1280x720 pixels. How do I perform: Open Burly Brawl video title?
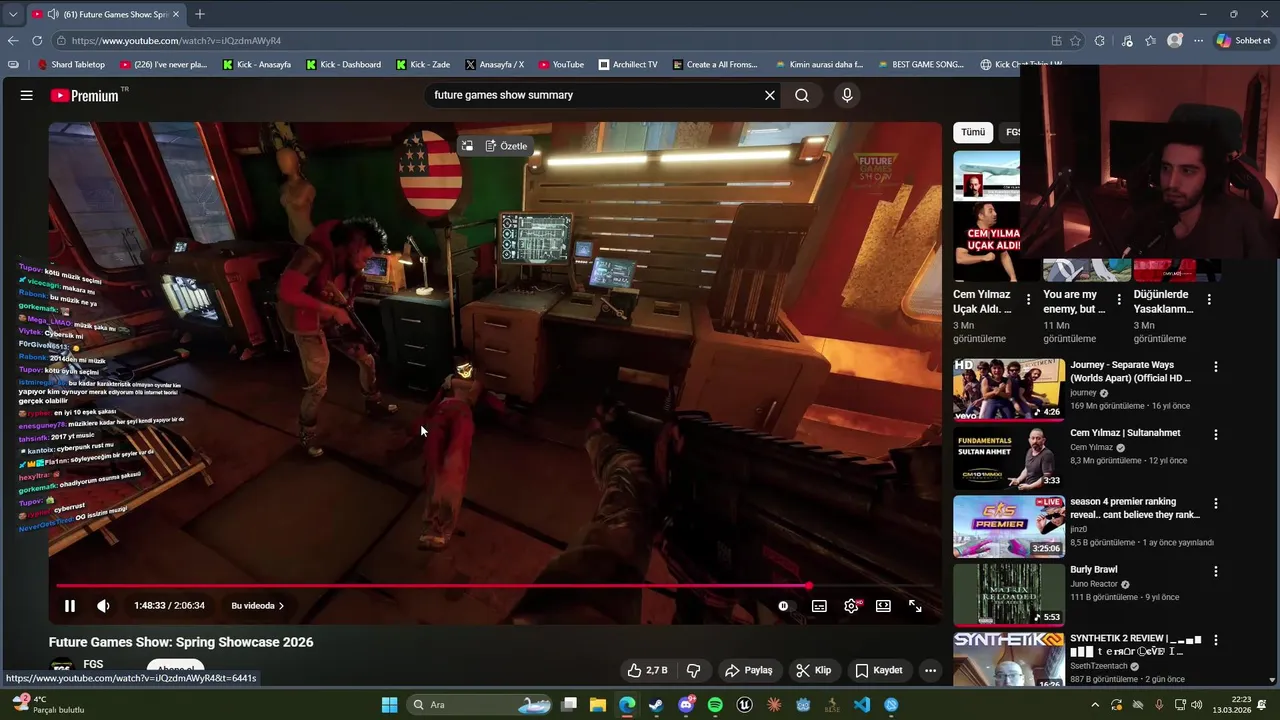point(1094,569)
